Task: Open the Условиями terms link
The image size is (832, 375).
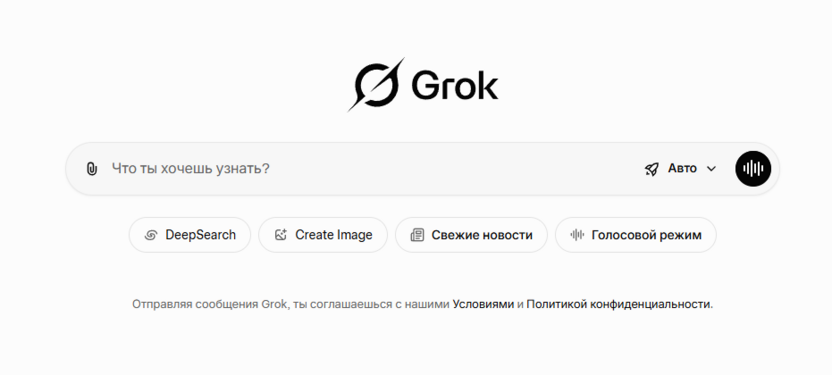Action: (x=483, y=304)
